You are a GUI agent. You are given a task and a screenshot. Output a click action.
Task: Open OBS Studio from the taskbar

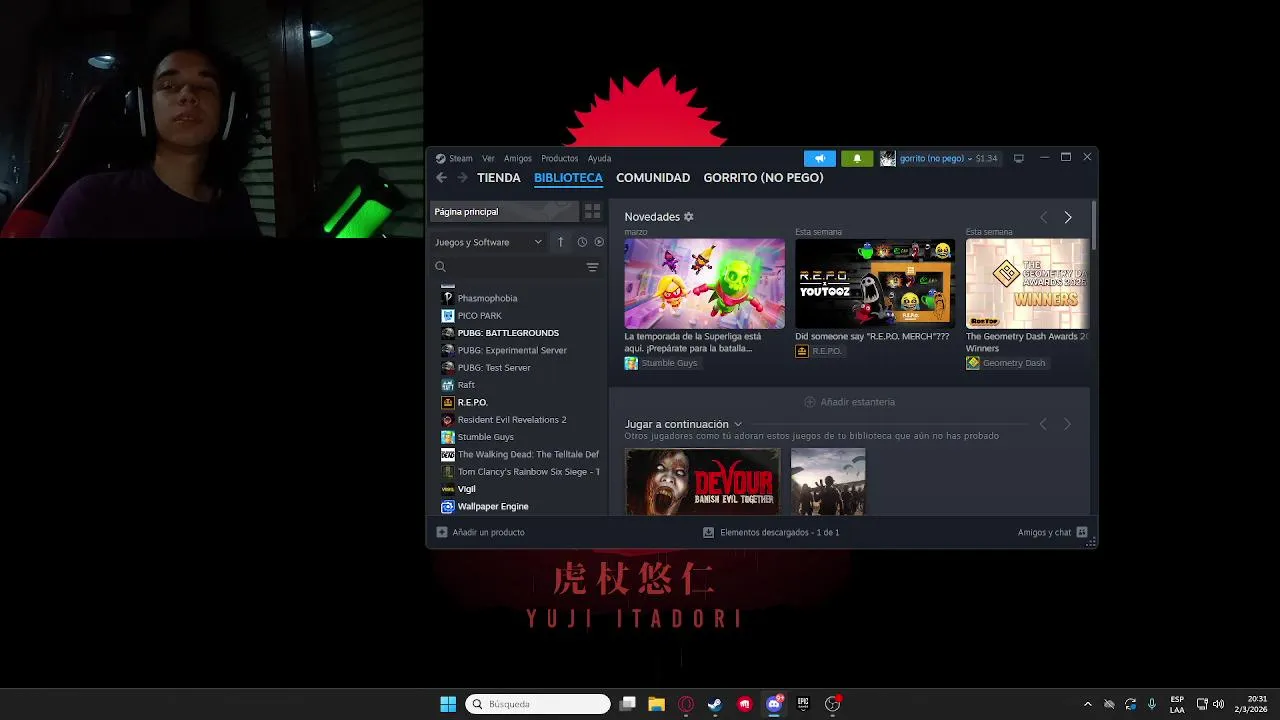coord(832,704)
